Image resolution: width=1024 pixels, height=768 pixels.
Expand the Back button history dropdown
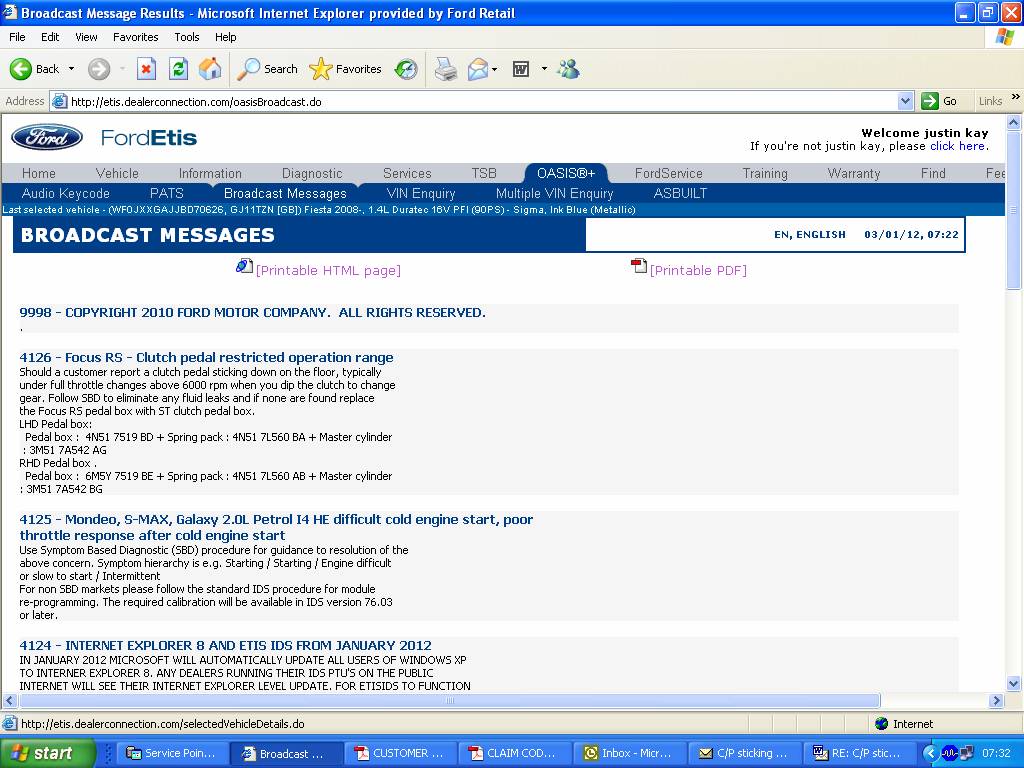tap(71, 69)
